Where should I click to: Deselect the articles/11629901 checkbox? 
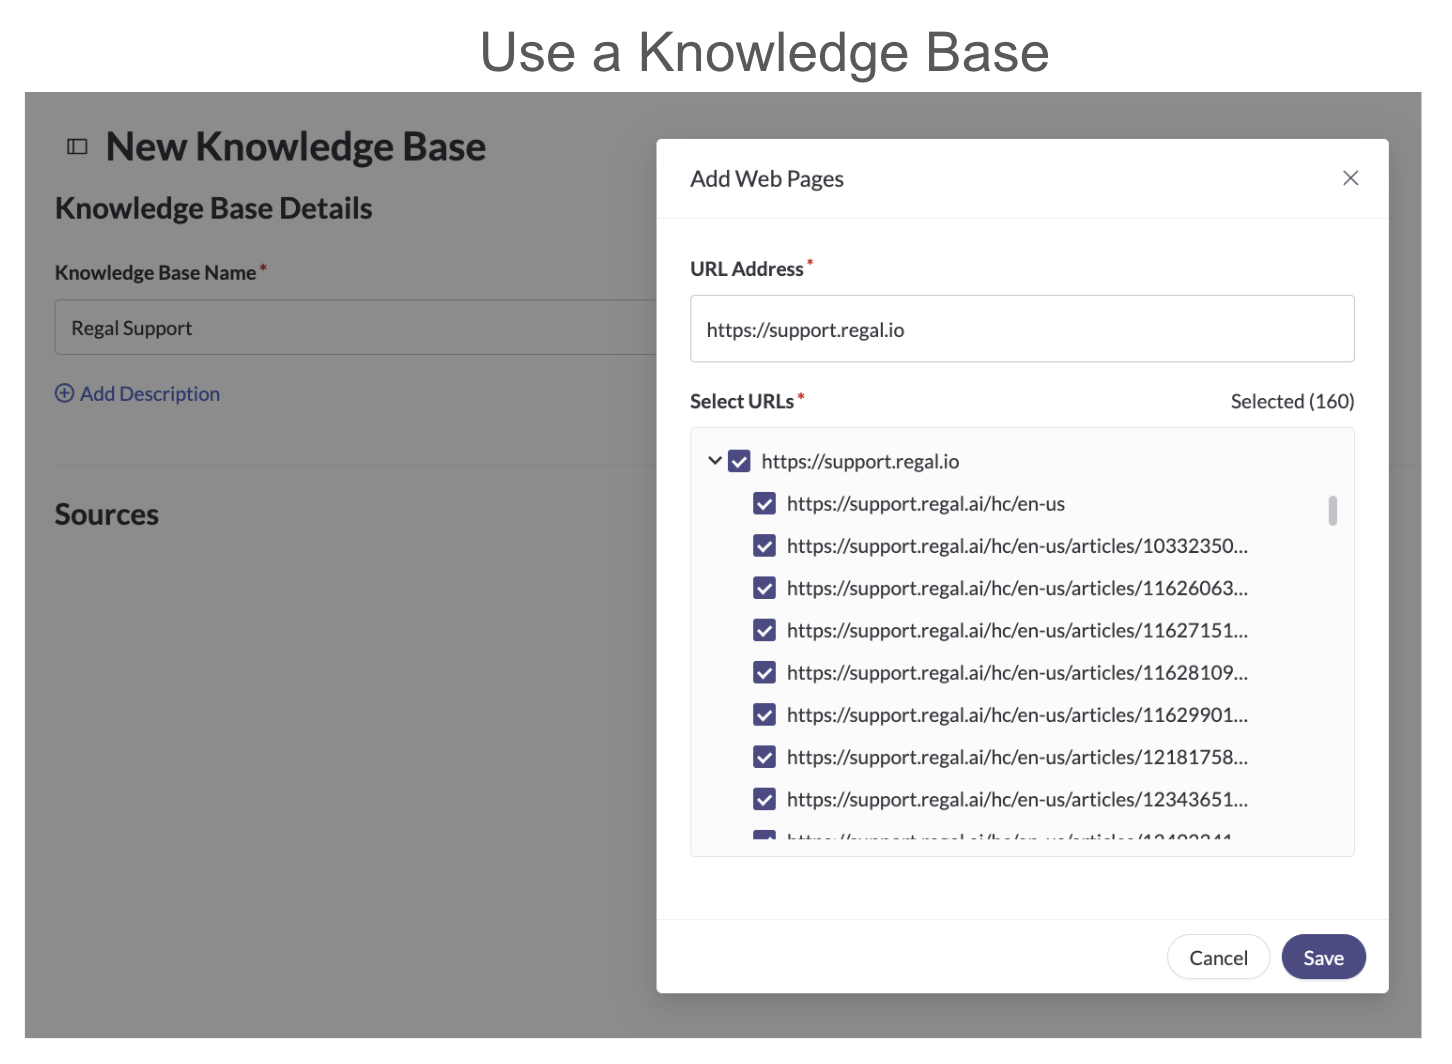click(764, 715)
